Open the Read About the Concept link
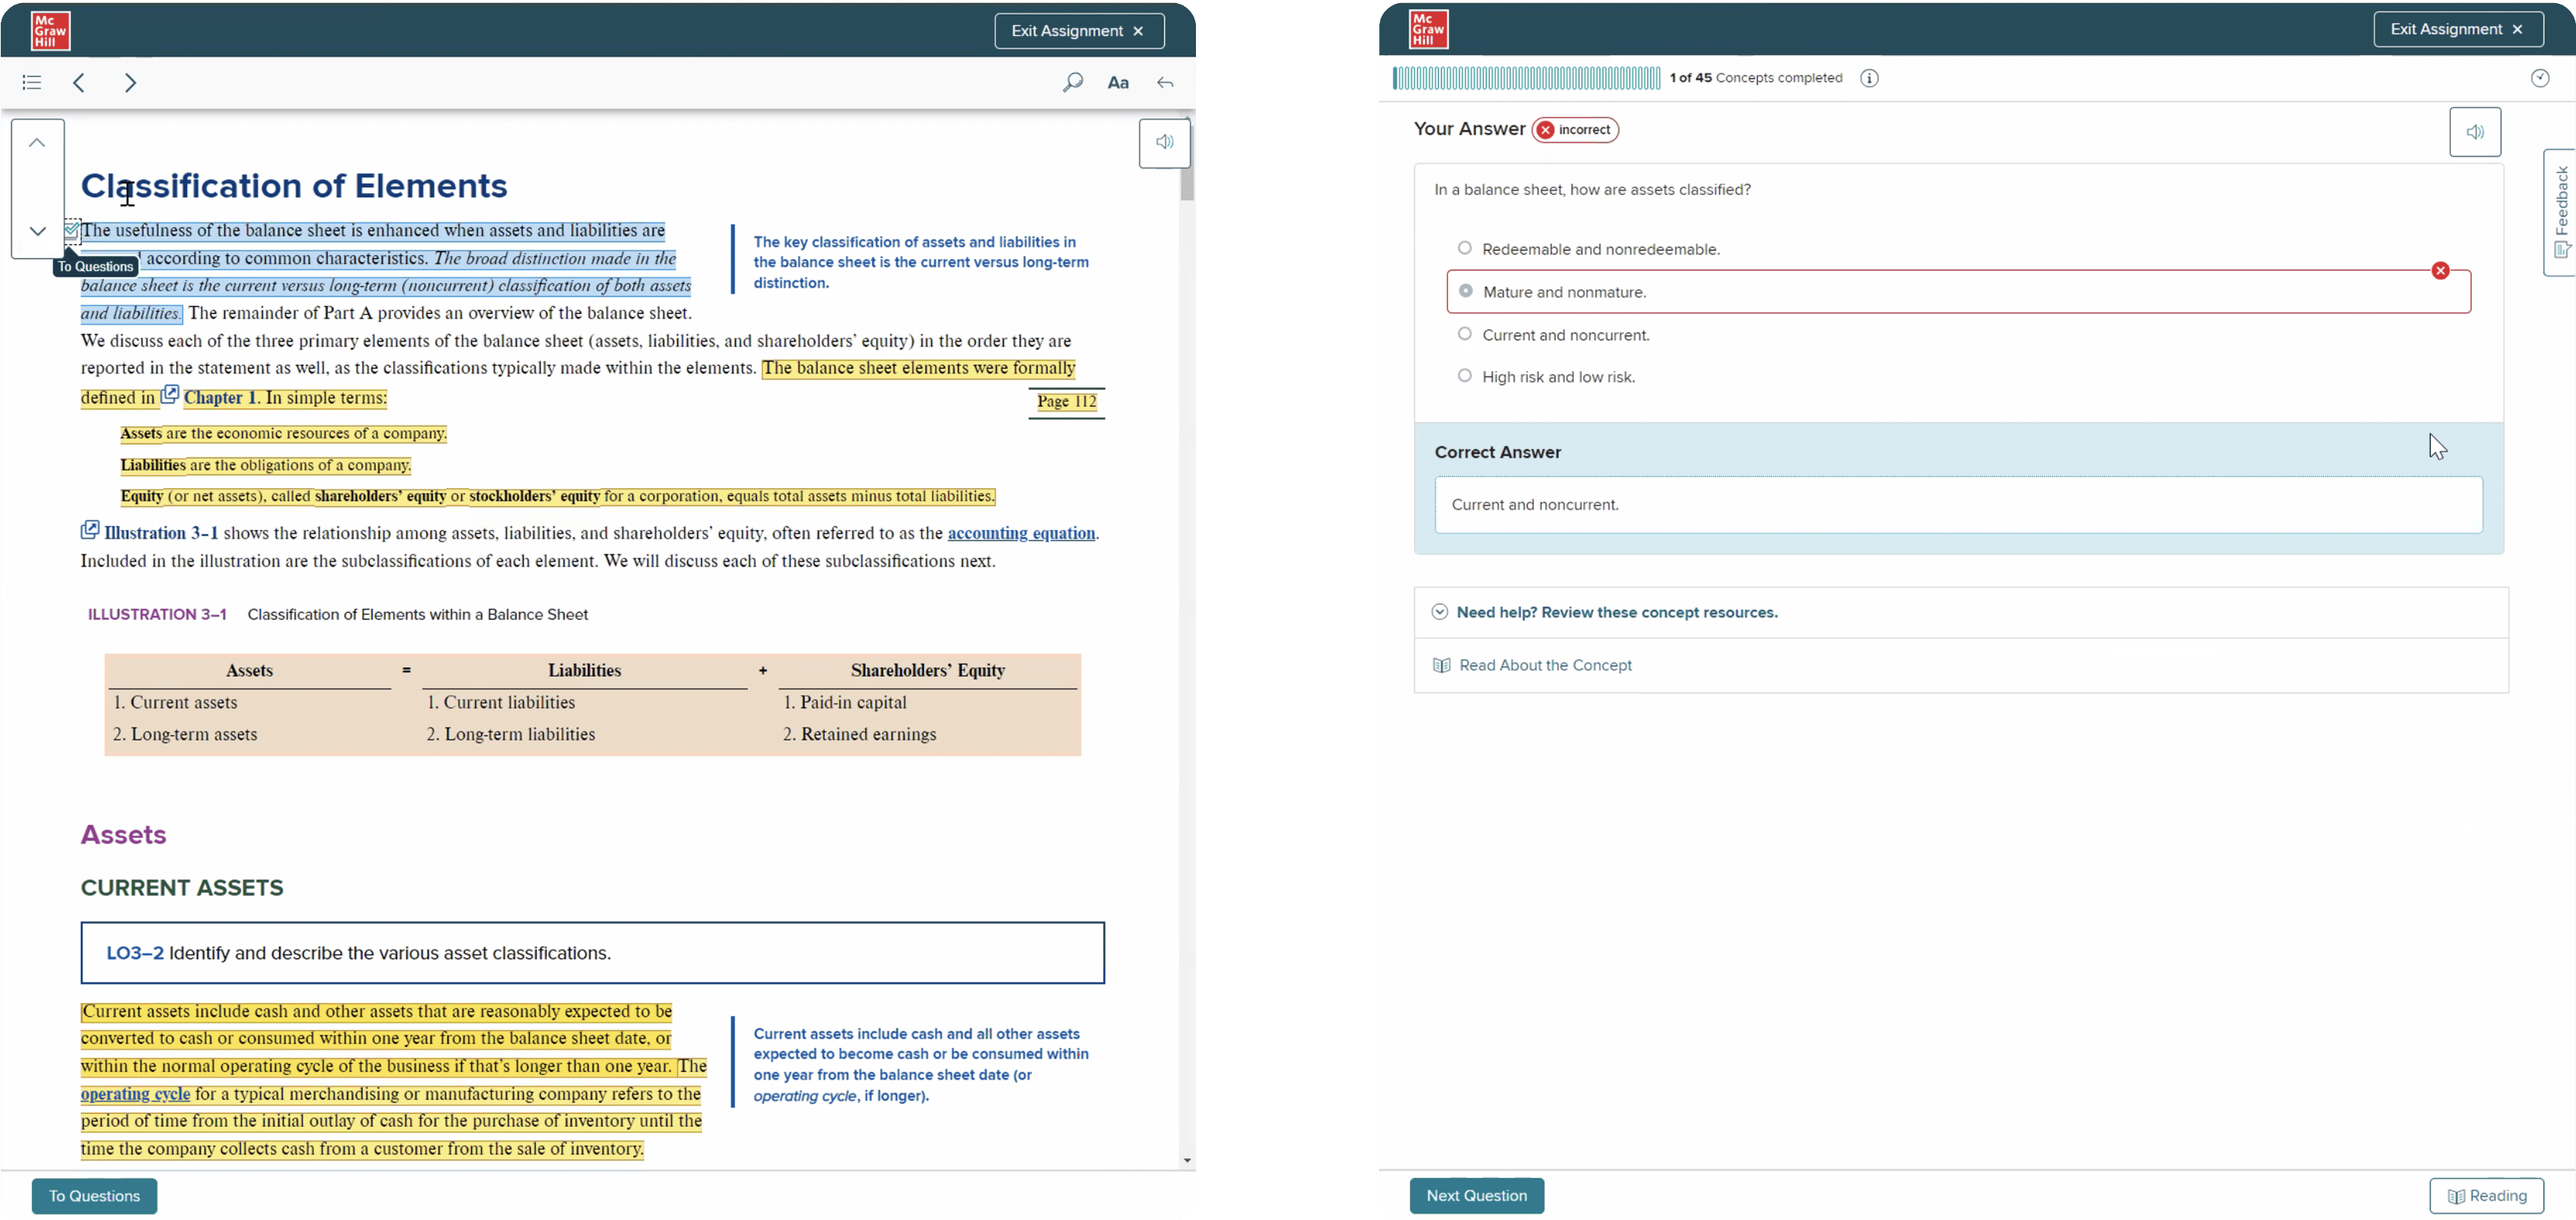The width and height of the screenshot is (2576, 1220). (1544, 665)
